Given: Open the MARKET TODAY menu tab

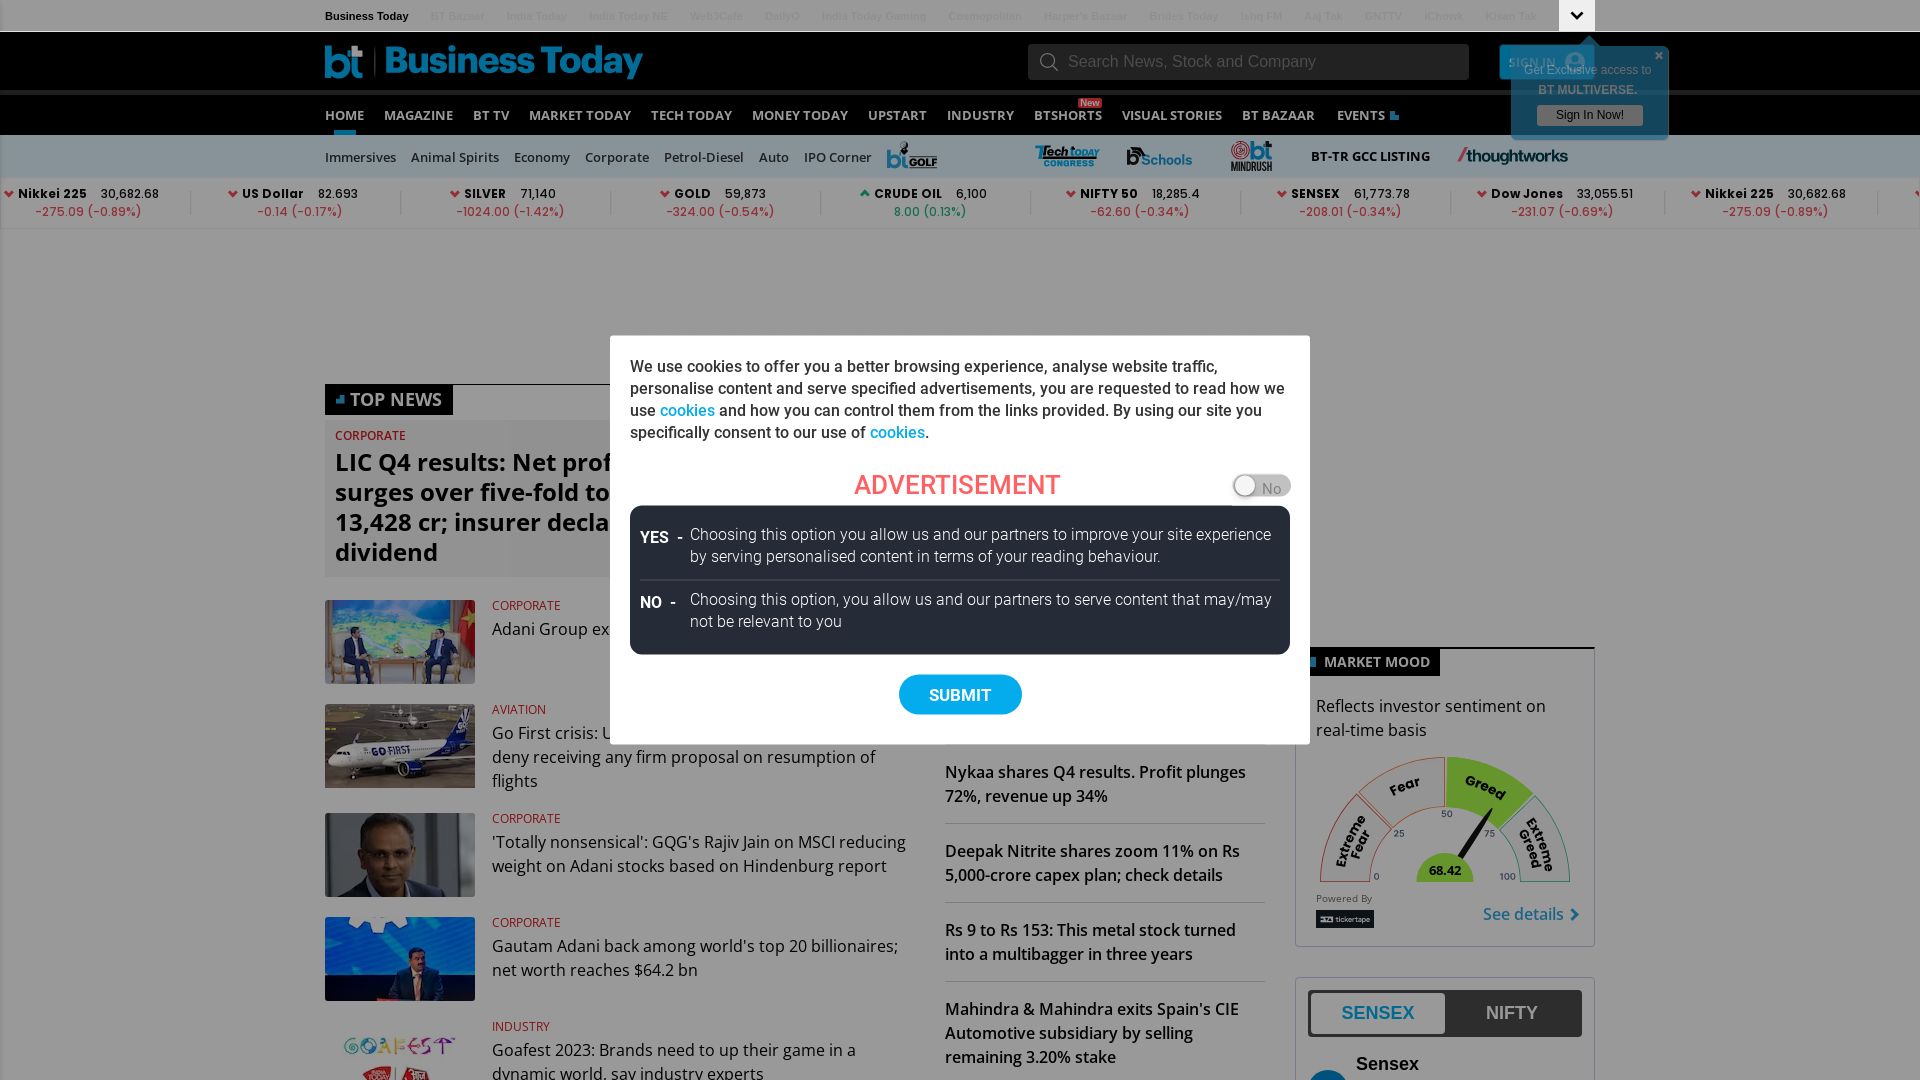Looking at the screenshot, I should click(579, 115).
